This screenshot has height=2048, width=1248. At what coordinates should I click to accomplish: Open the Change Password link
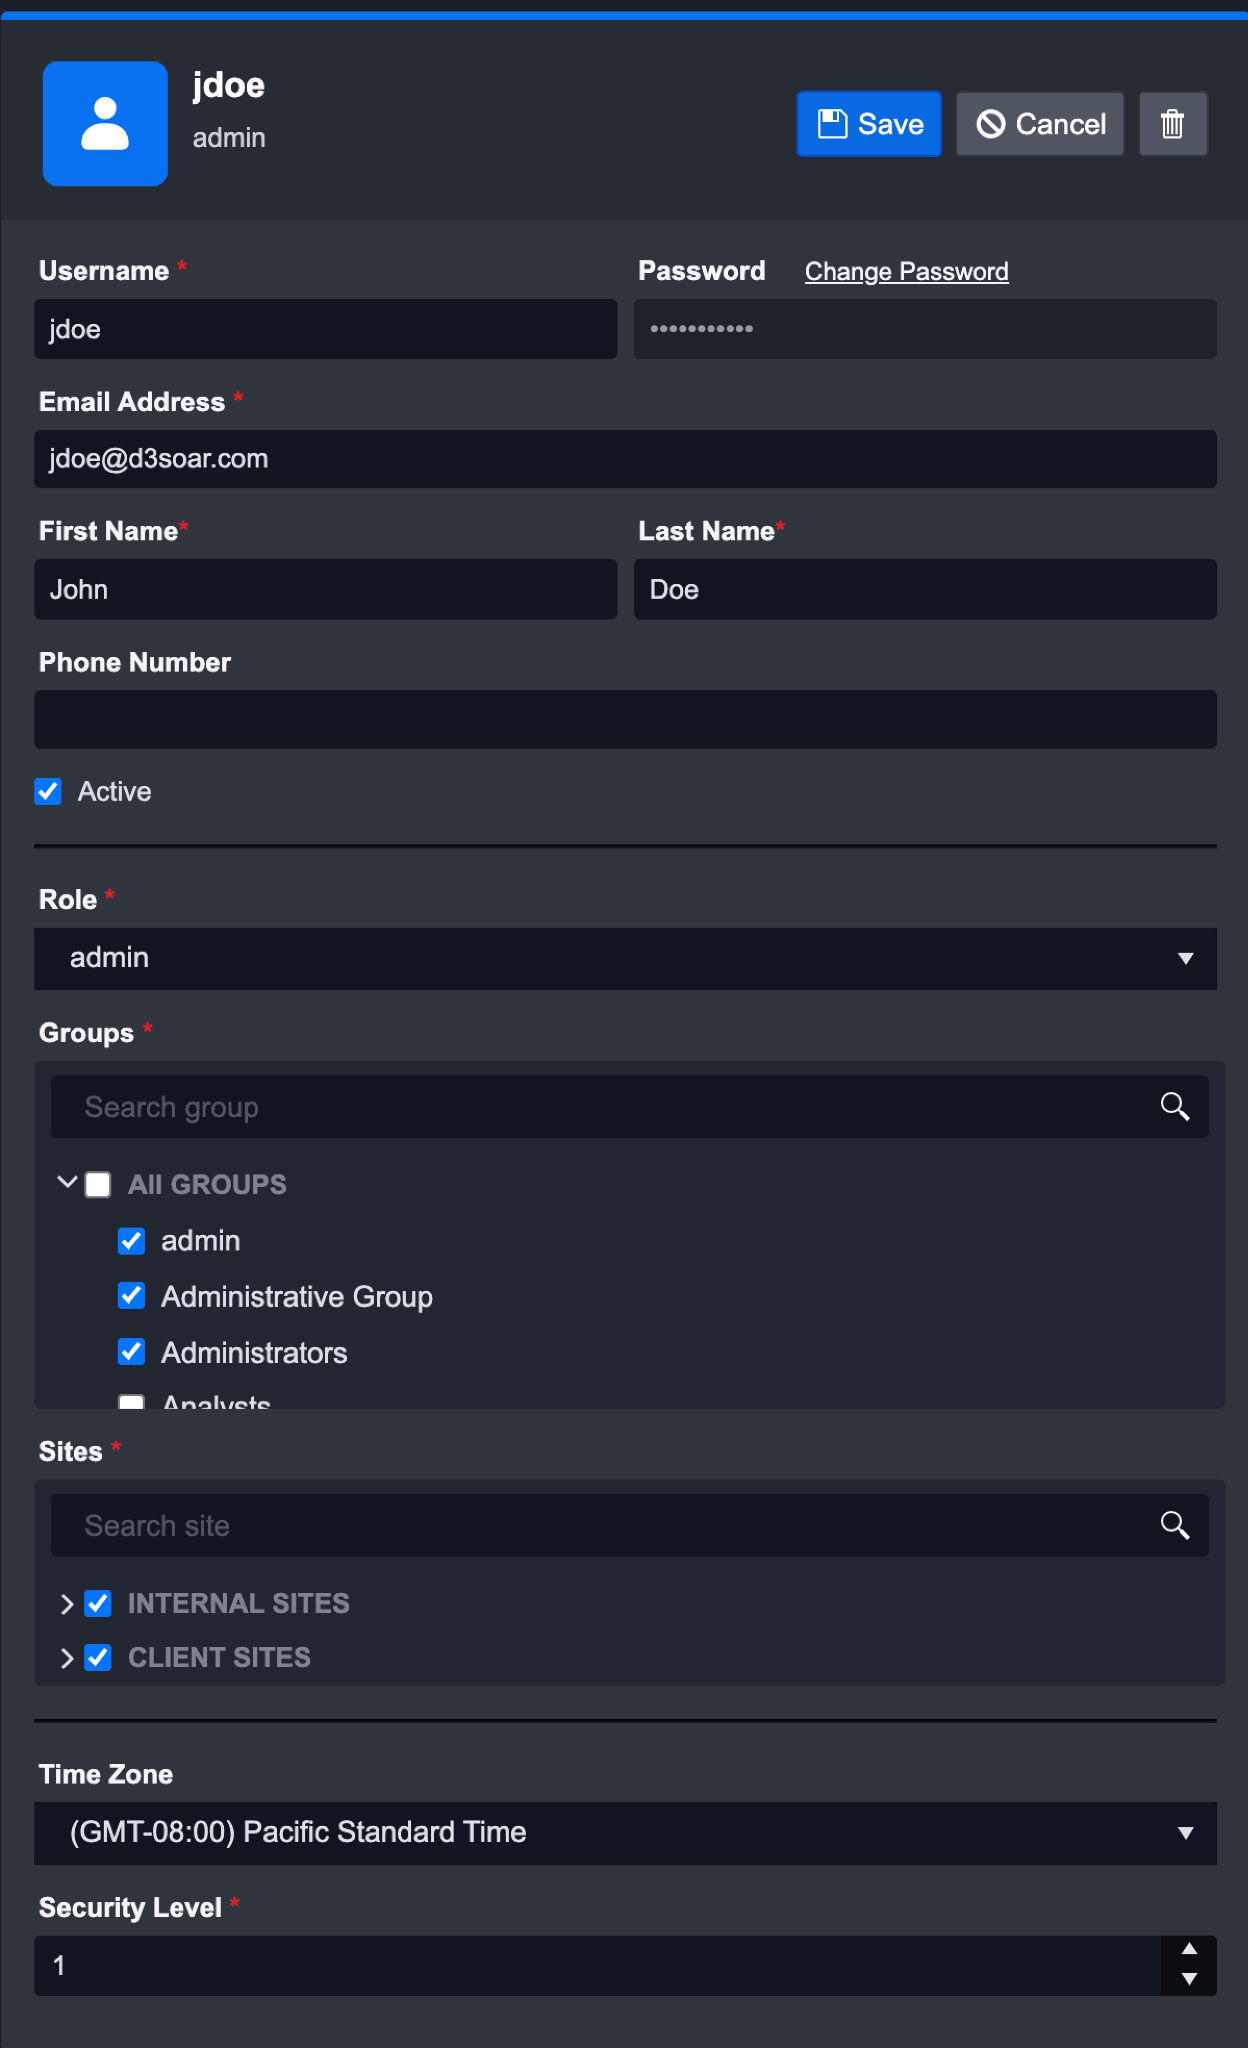click(x=906, y=272)
